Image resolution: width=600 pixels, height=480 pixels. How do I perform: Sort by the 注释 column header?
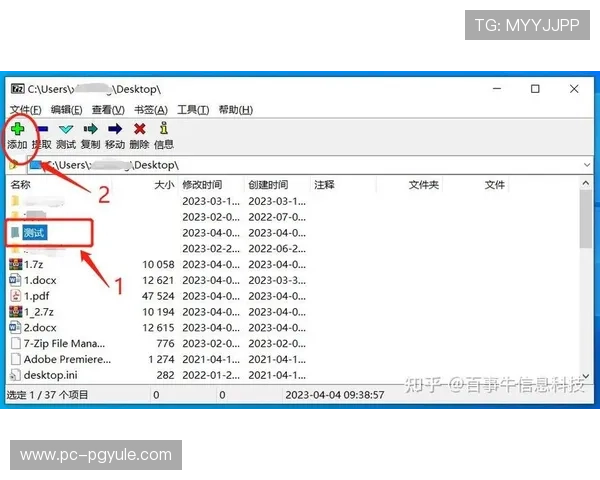tap(324, 185)
